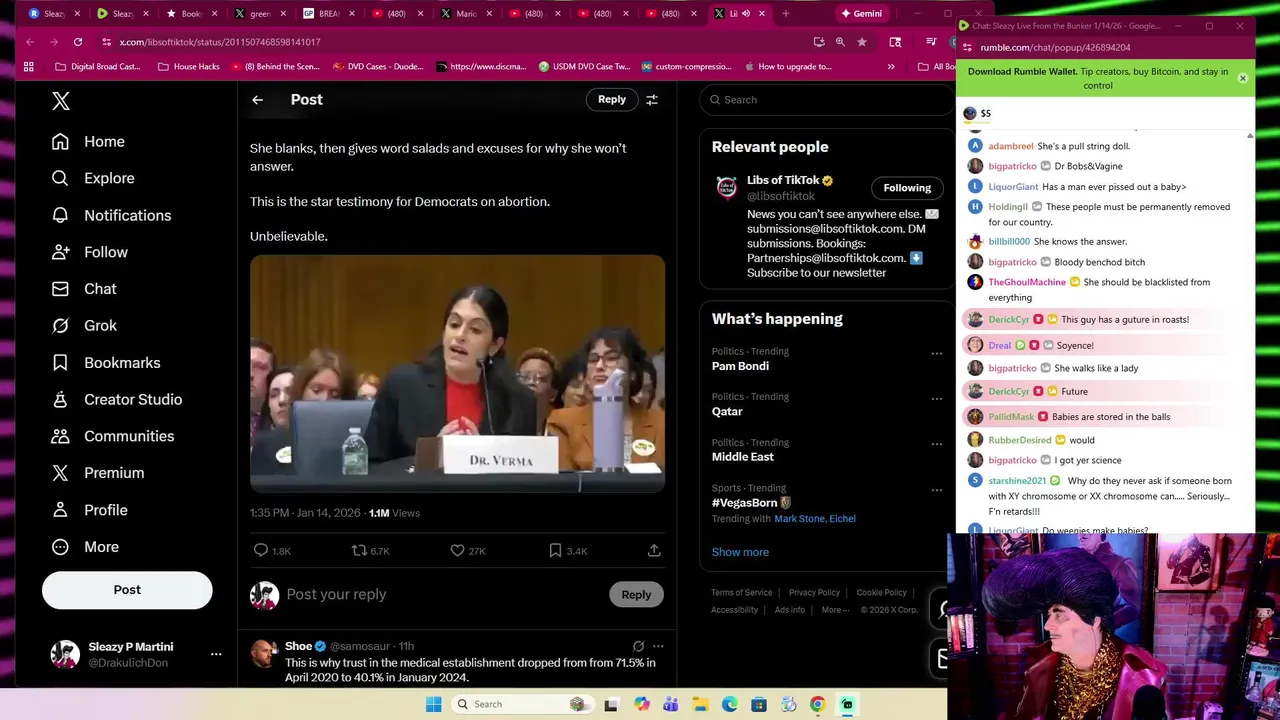The image size is (1280, 720).
Task: Open options for Qatar trend
Action: click(x=937, y=398)
